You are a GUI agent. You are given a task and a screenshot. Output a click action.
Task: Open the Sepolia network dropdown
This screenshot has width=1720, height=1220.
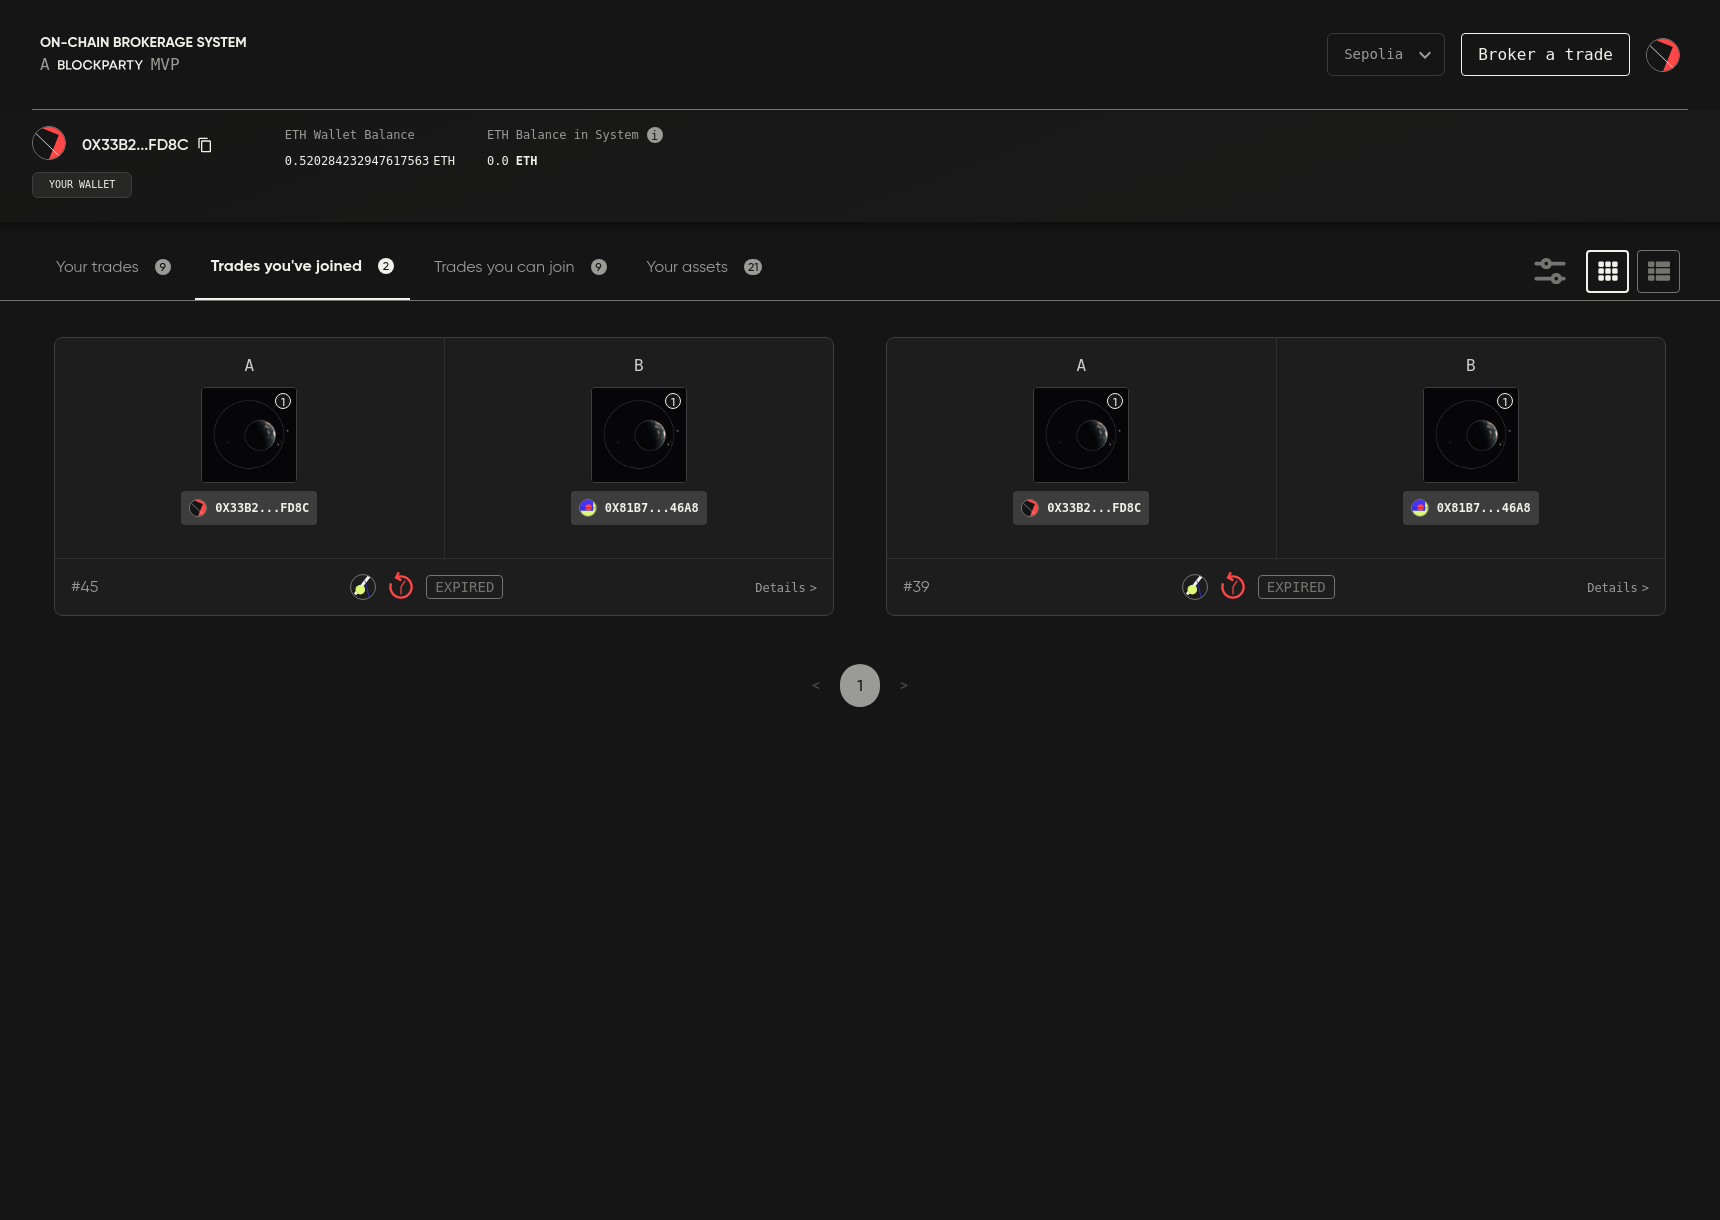(x=1385, y=54)
